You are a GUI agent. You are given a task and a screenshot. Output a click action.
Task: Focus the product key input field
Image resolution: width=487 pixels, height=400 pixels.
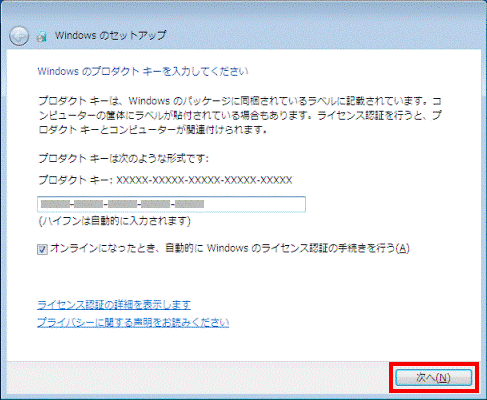click(x=171, y=204)
